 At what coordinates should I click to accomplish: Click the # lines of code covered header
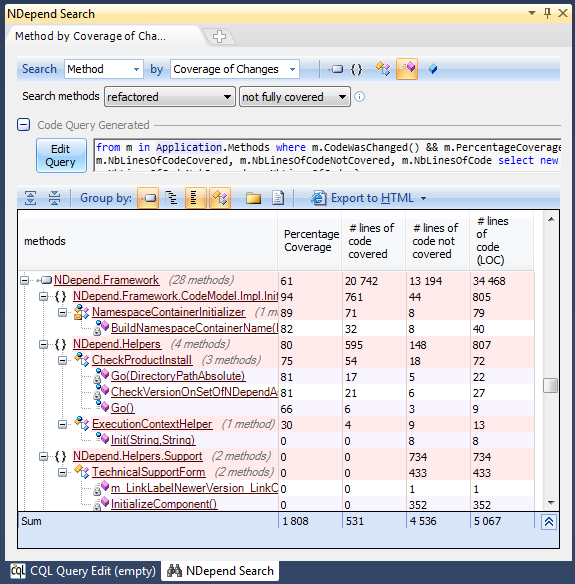(374, 241)
